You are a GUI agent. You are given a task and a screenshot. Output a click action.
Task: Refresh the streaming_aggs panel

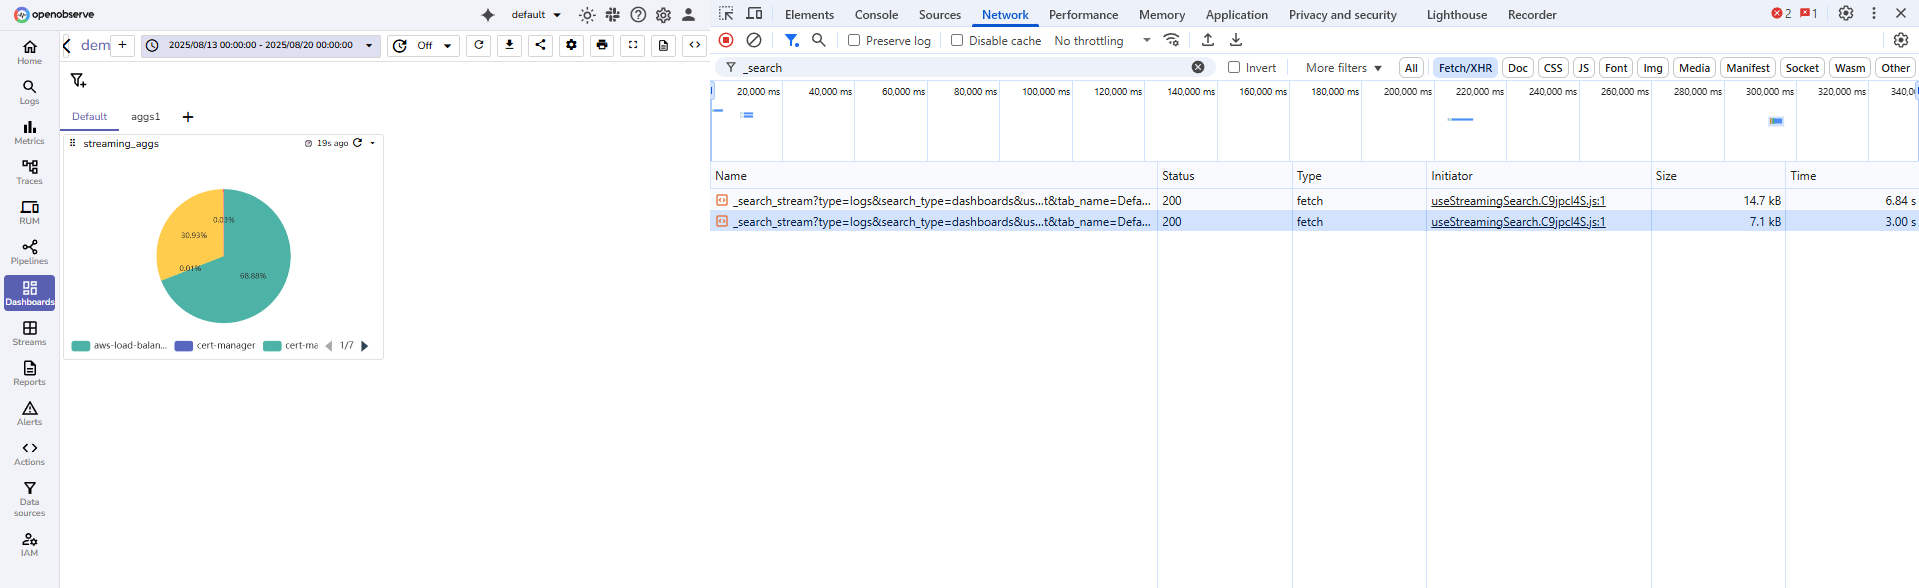[358, 143]
